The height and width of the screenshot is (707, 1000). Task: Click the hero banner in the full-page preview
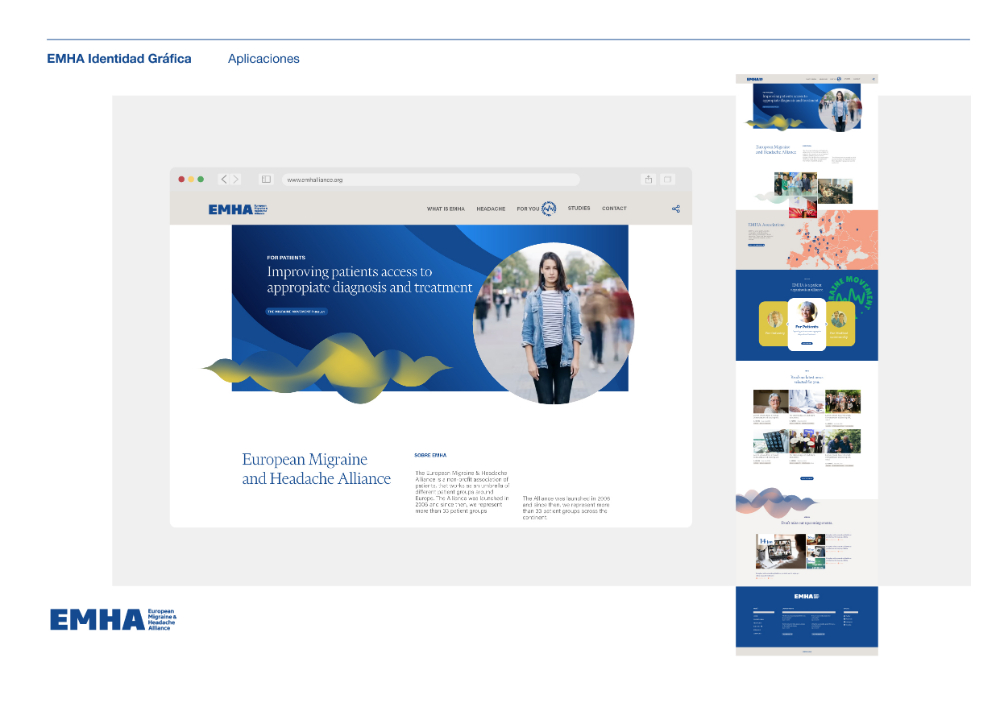807,107
